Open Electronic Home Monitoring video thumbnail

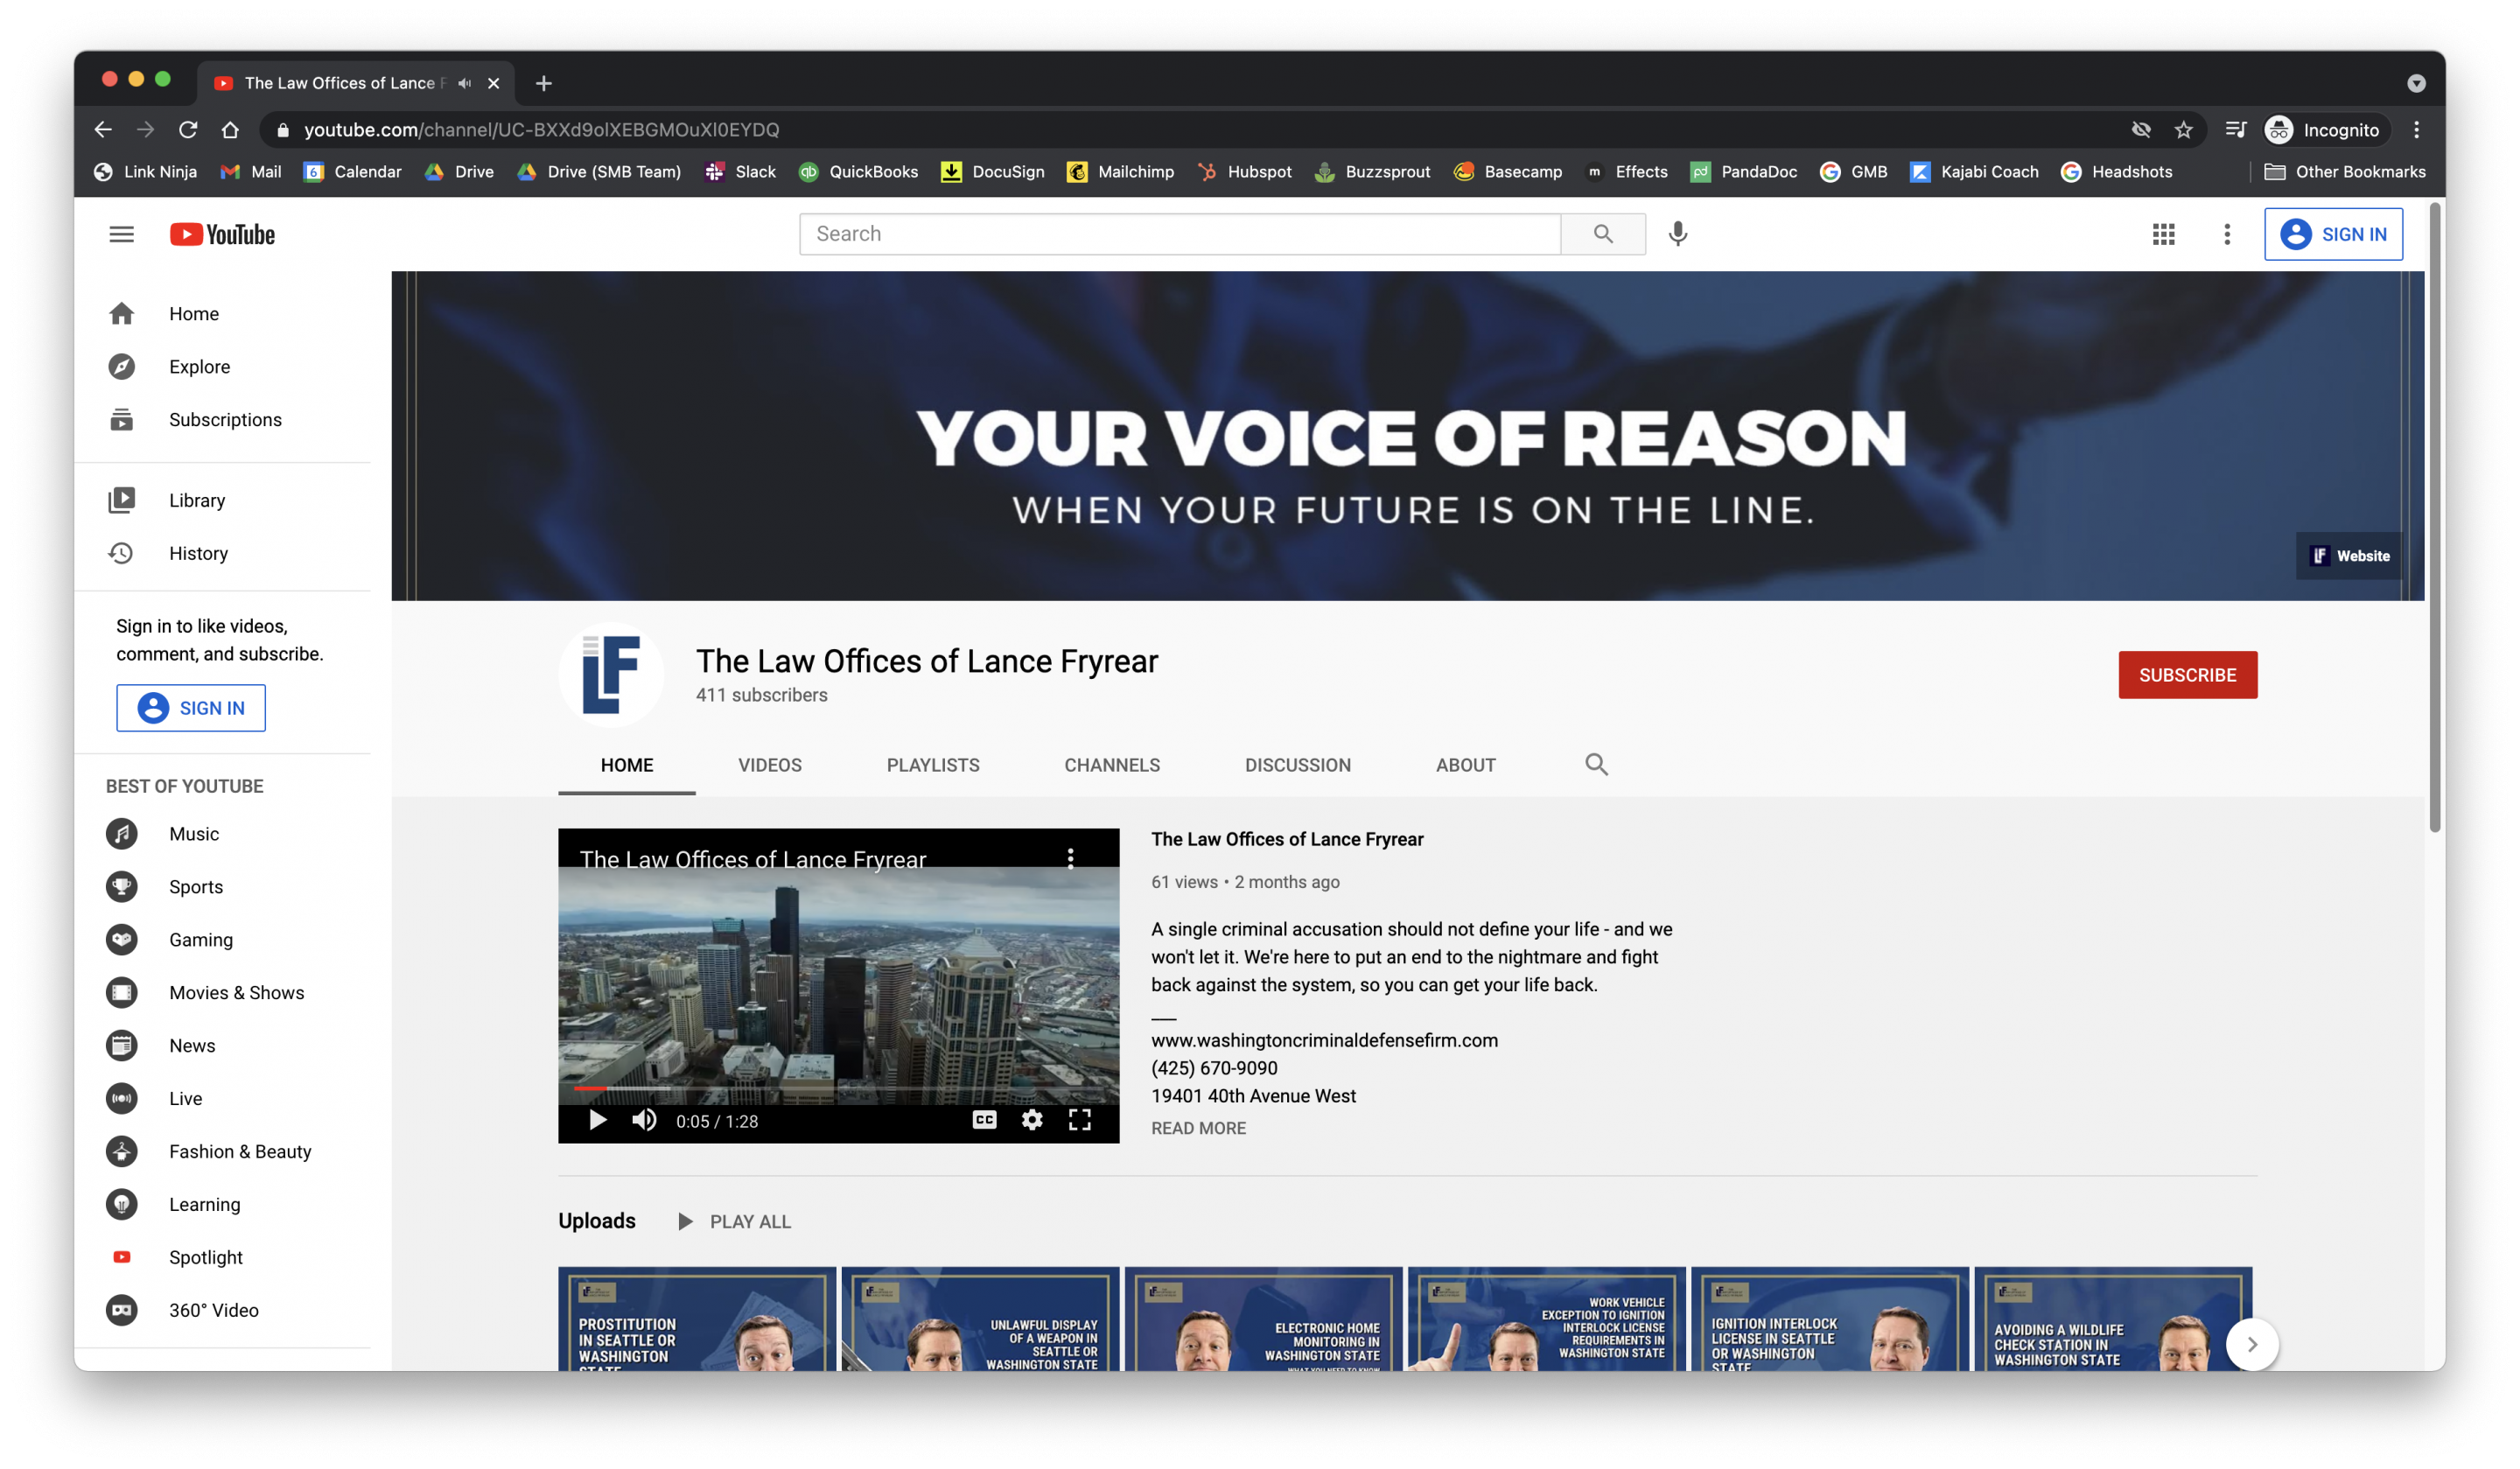pyautogui.click(x=1263, y=1319)
